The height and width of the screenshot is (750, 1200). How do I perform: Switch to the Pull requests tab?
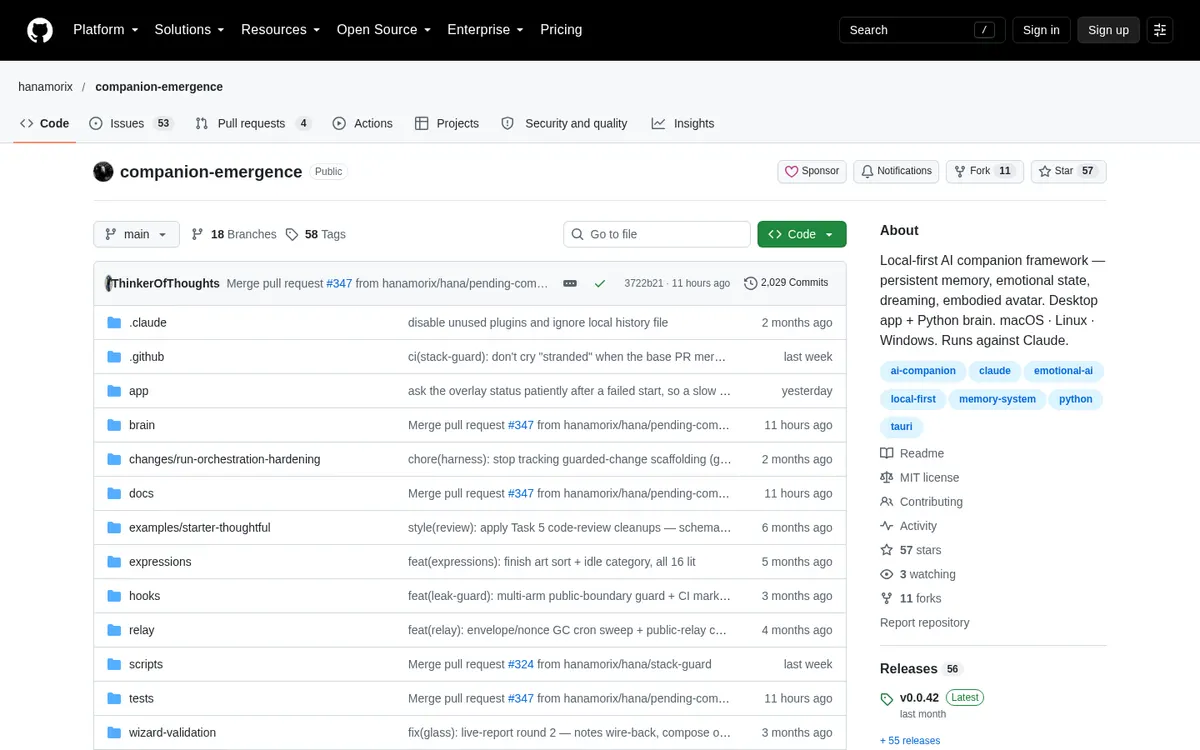pos(253,123)
